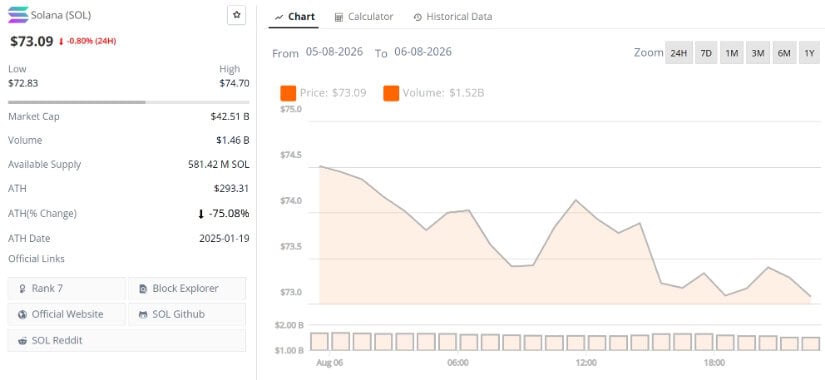The image size is (825, 380).
Task: Set chart zoom to 3M
Action: tap(758, 53)
